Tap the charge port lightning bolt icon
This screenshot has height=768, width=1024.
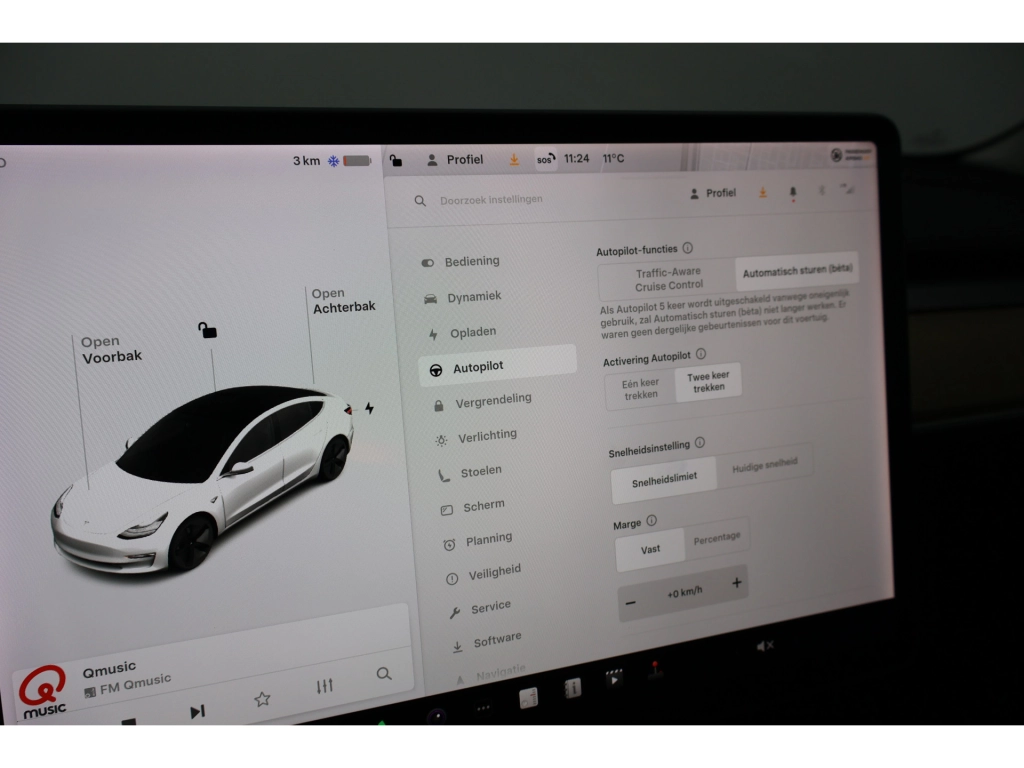tap(370, 408)
